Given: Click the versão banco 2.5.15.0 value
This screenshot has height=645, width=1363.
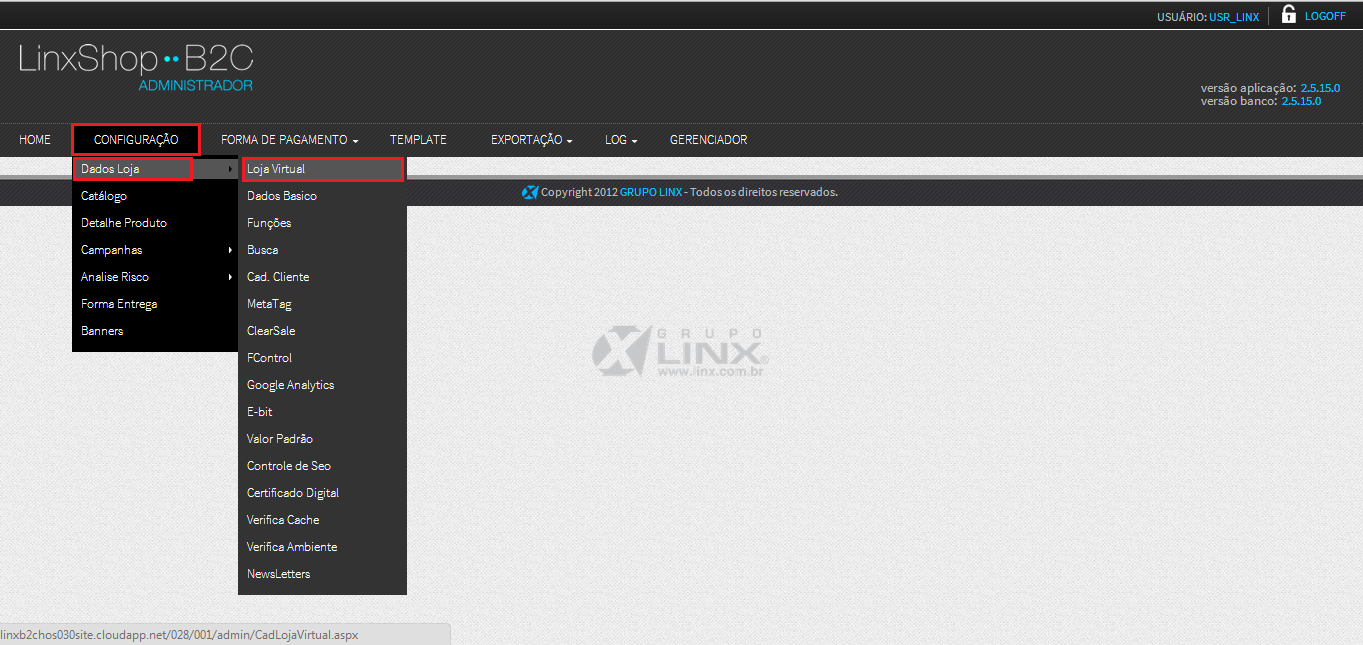Looking at the screenshot, I should 1301,101.
